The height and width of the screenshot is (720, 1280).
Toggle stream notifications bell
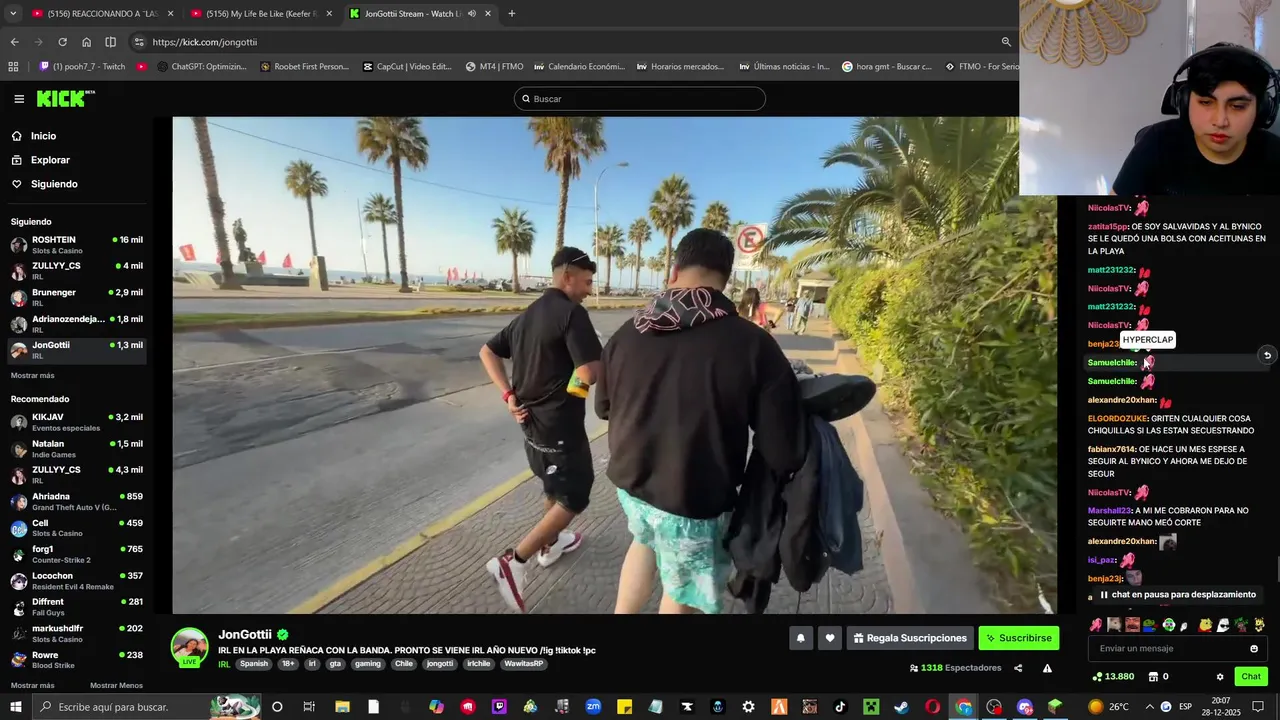800,638
